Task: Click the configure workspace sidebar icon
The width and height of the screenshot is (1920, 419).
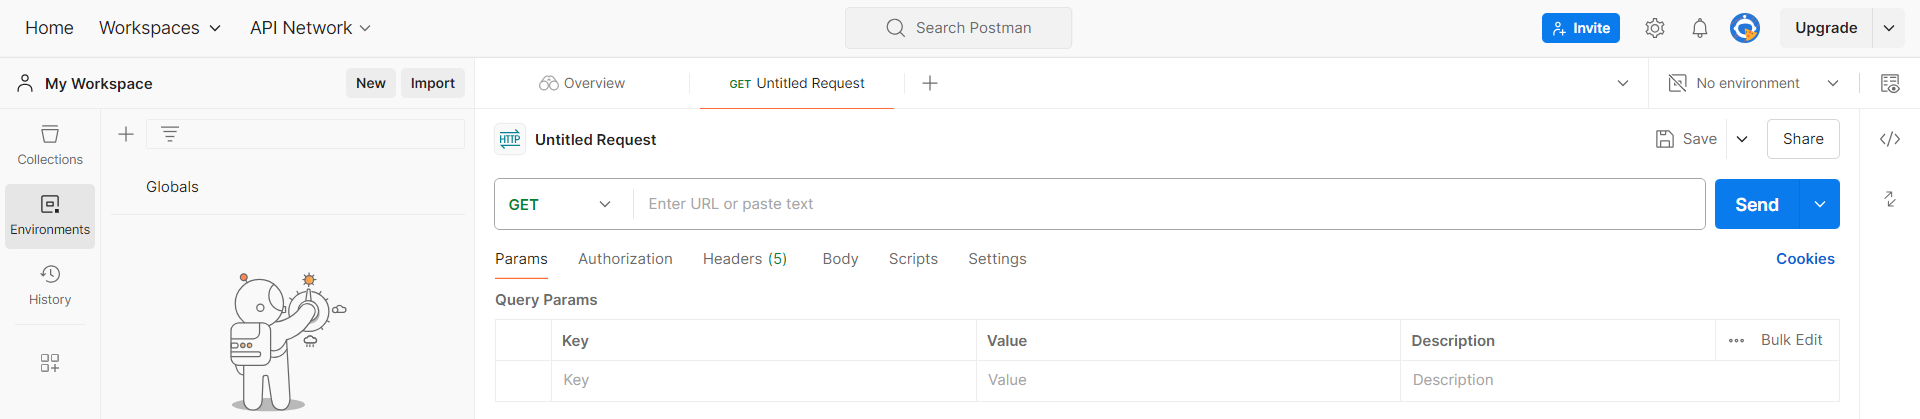Action: tap(50, 363)
